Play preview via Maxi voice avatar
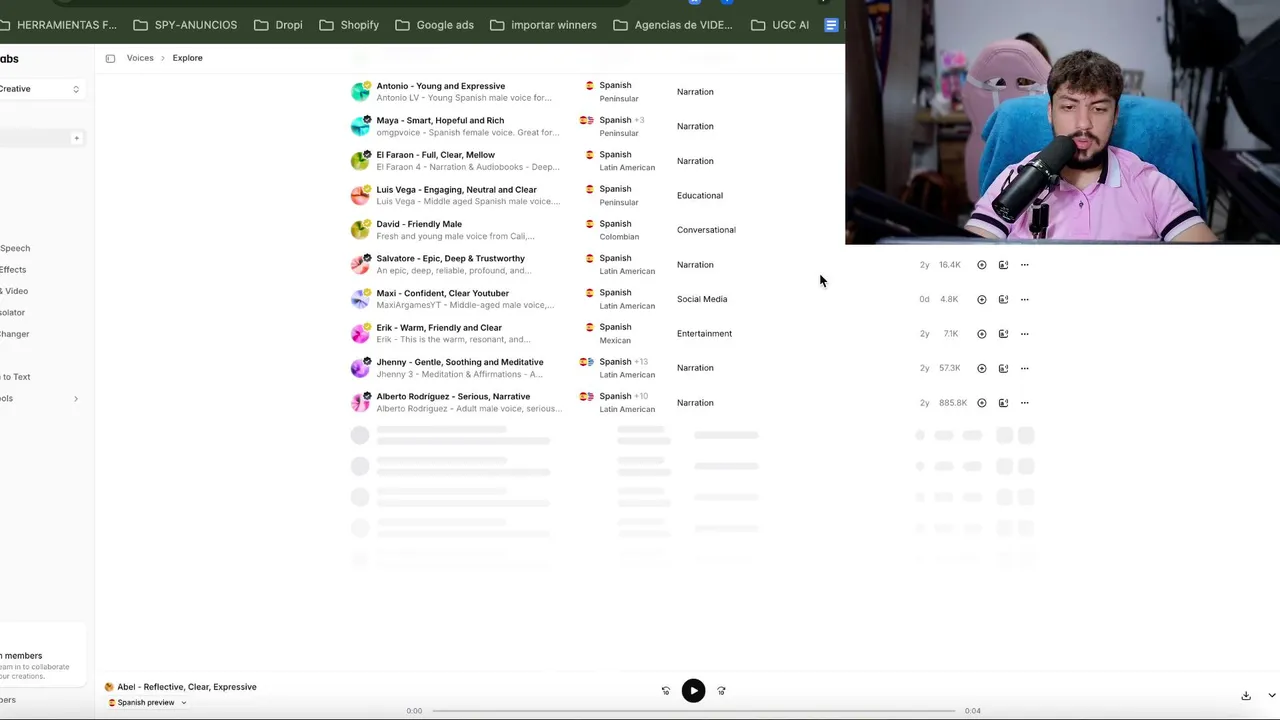Image resolution: width=1280 pixels, height=720 pixels. point(360,299)
